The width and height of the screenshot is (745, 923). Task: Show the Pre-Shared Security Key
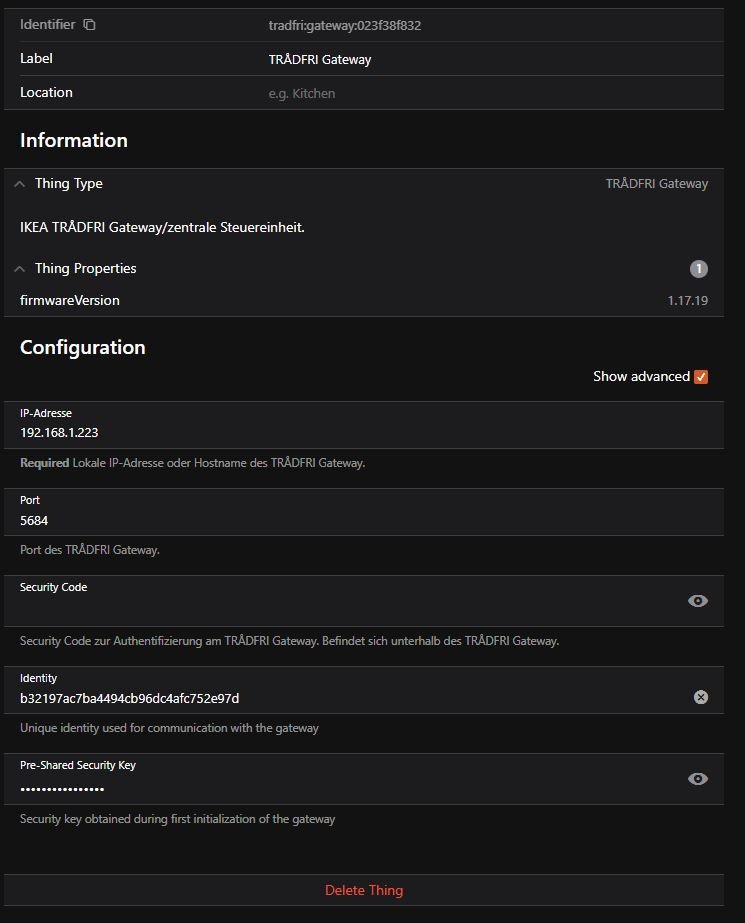(698, 779)
